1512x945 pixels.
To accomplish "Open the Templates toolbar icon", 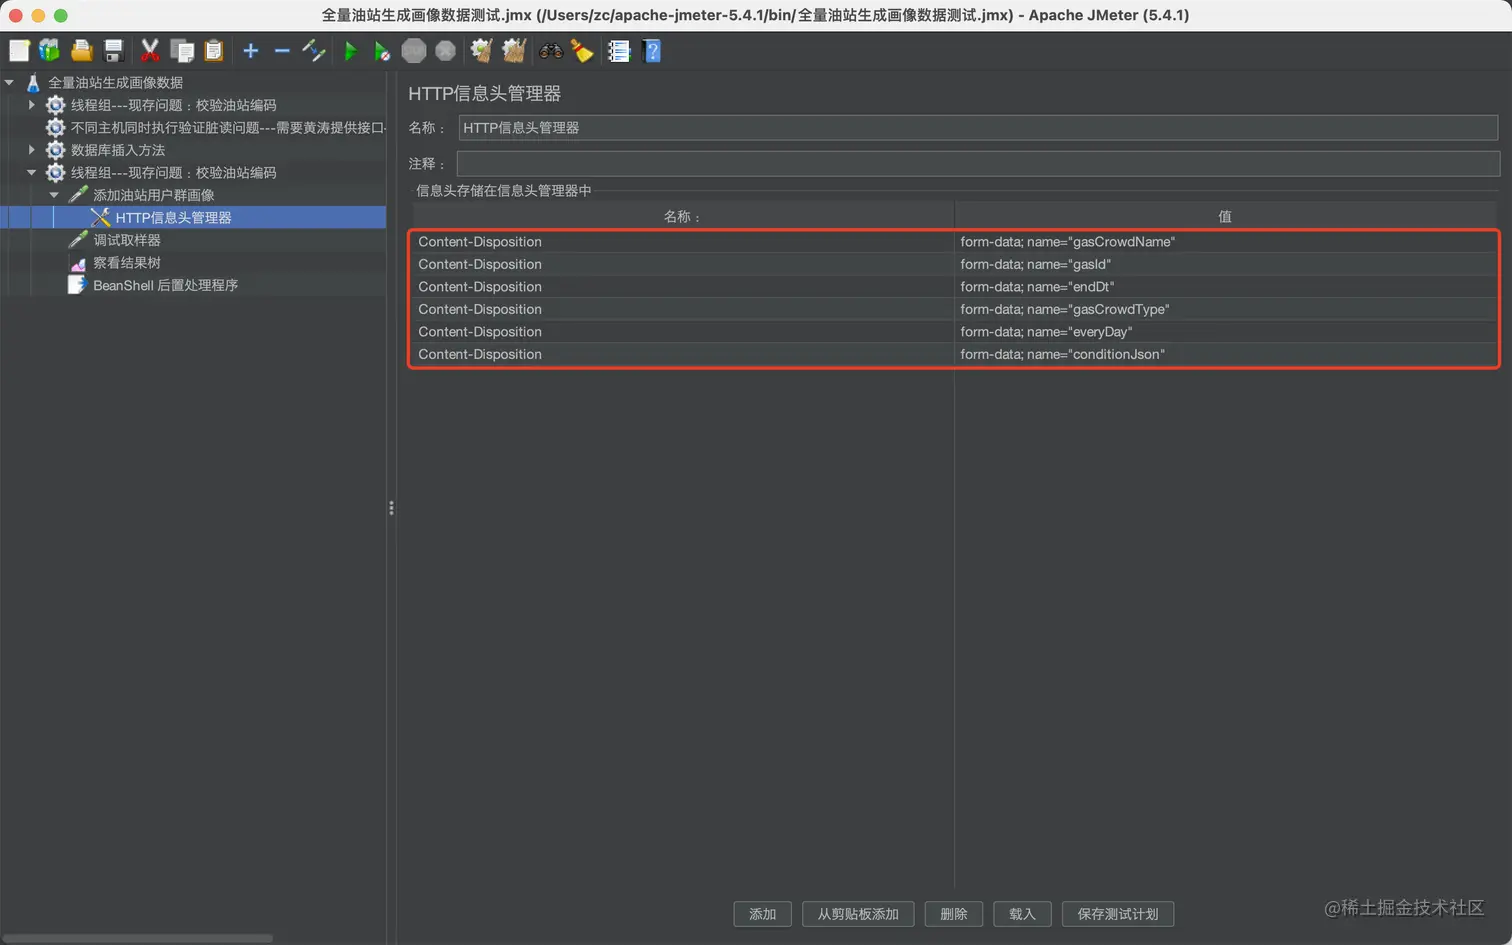I will click(x=49, y=51).
